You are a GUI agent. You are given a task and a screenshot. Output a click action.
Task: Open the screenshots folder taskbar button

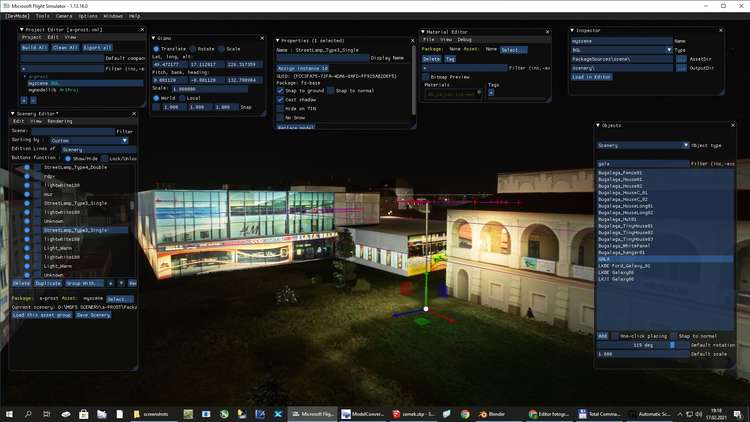[152, 414]
